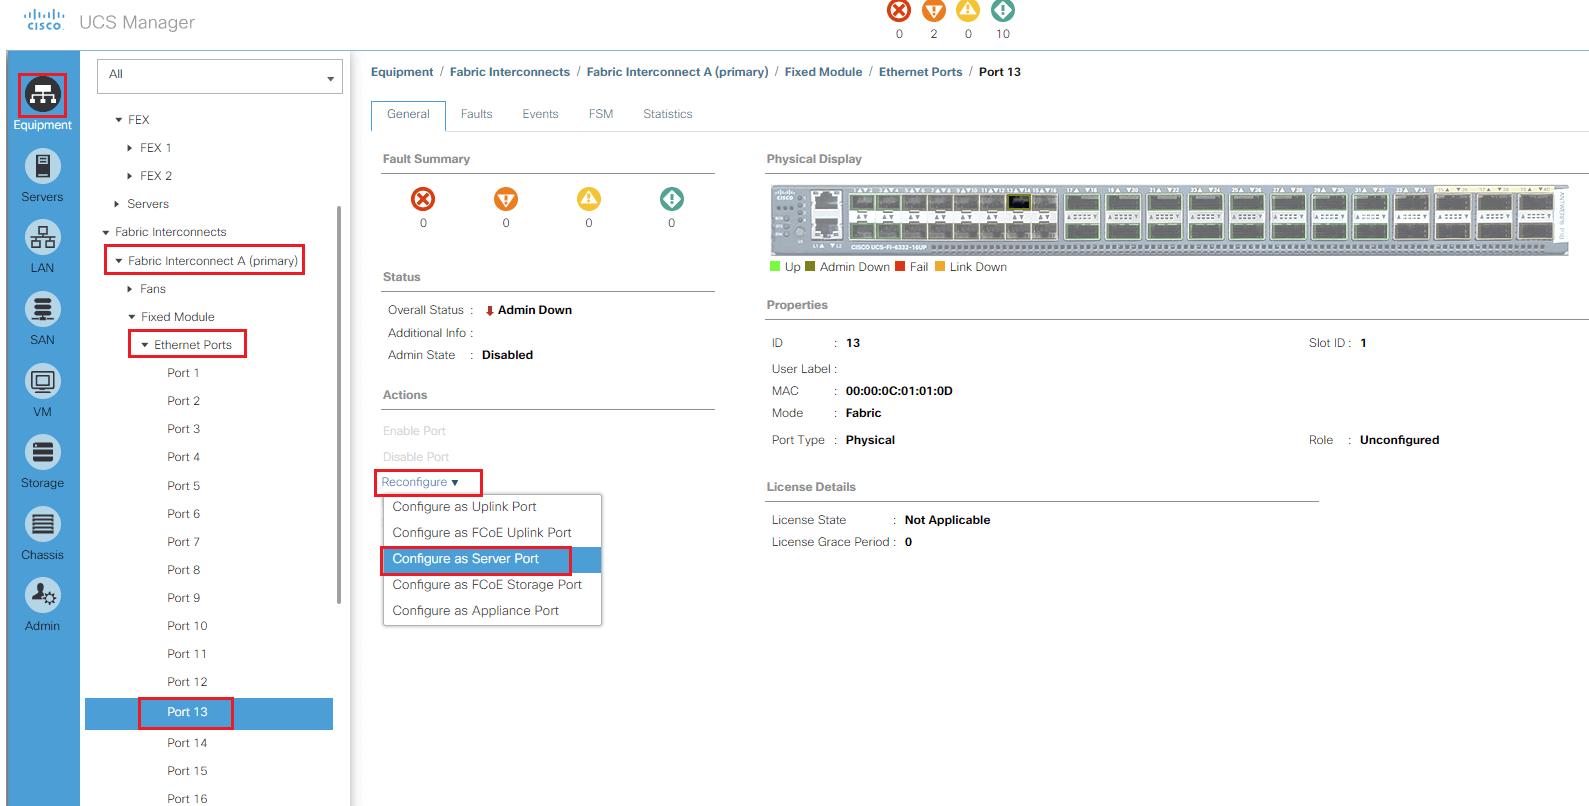
Task: Collapse Fabric Interconnect A (primary) node
Action: (x=119, y=261)
